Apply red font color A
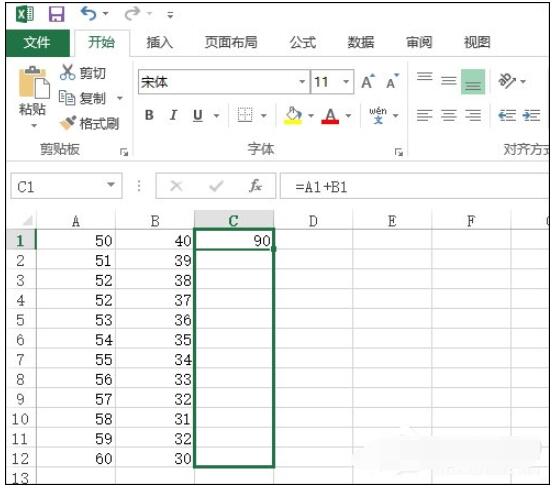Screen dimensions: 553x488 tap(330, 116)
